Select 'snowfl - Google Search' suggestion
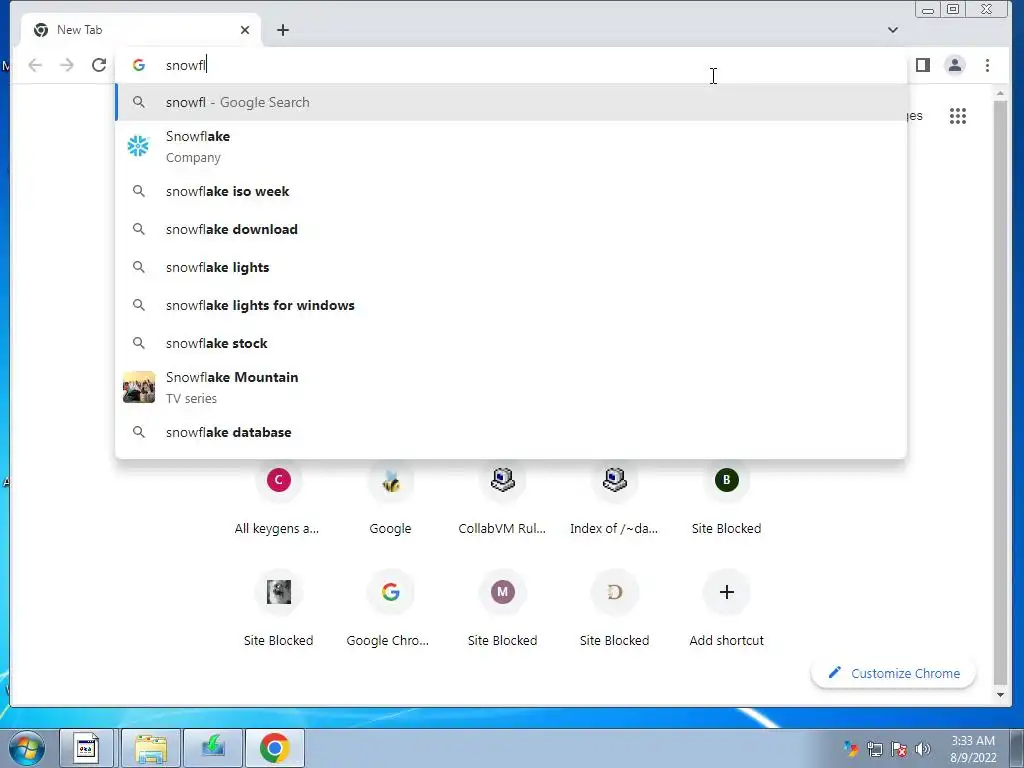The width and height of the screenshot is (1024, 768). click(x=511, y=103)
